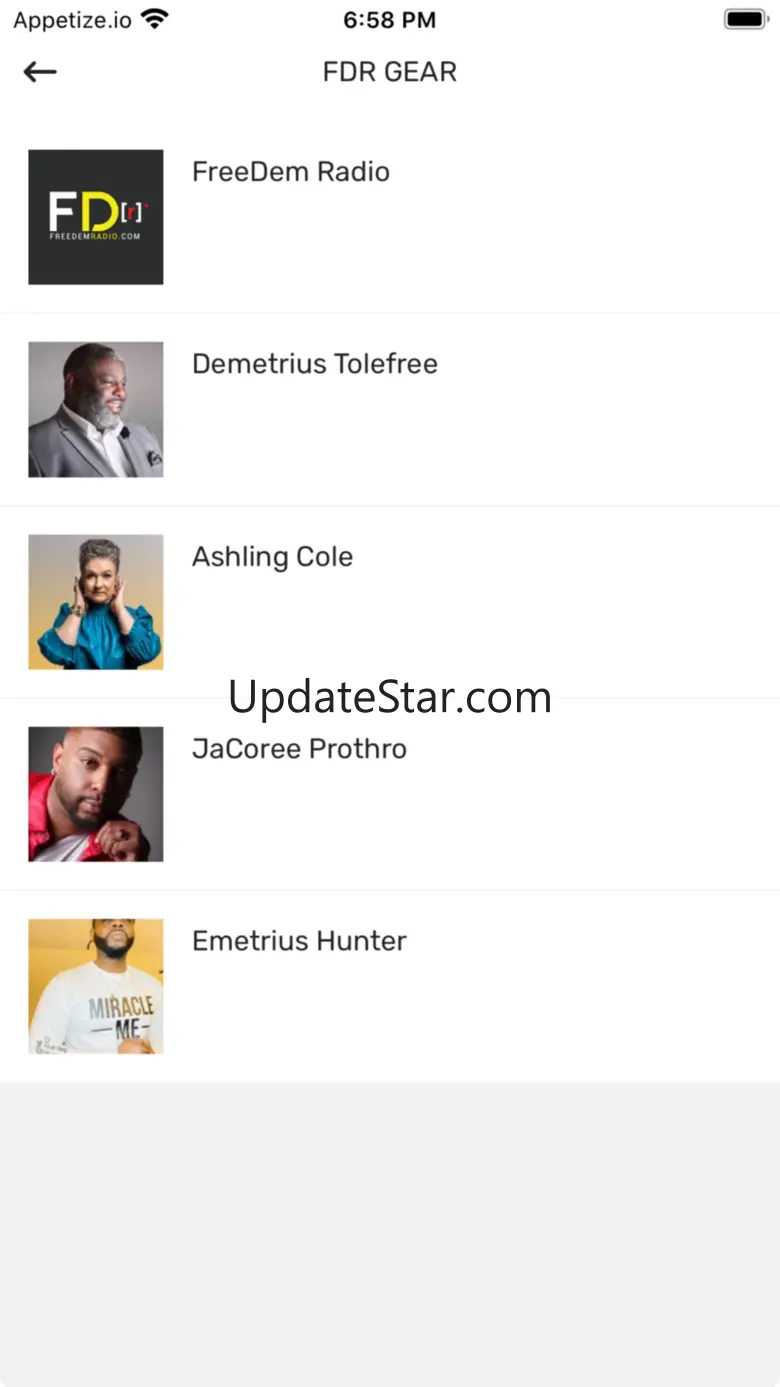Tap the Appetize.io status bar label

pyautogui.click(x=72, y=20)
